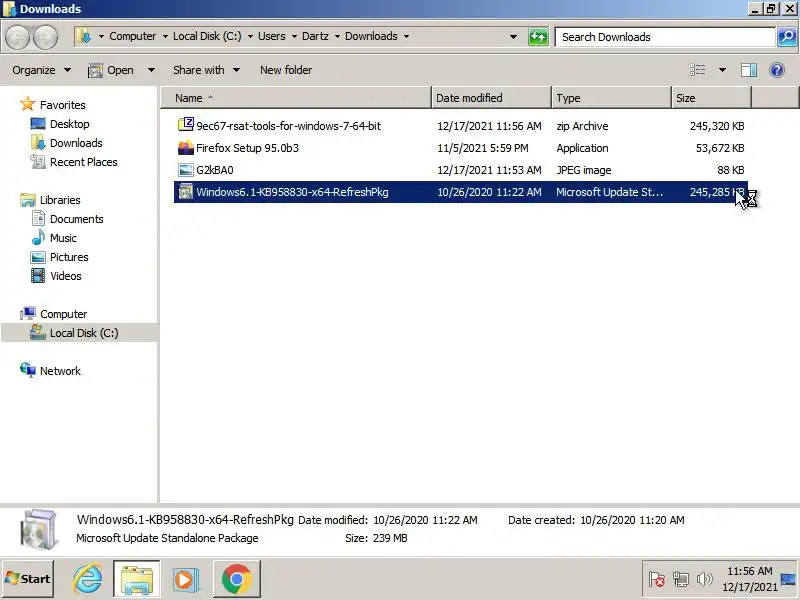
Task: Open Explorer help question mark icon
Action: coord(777,70)
